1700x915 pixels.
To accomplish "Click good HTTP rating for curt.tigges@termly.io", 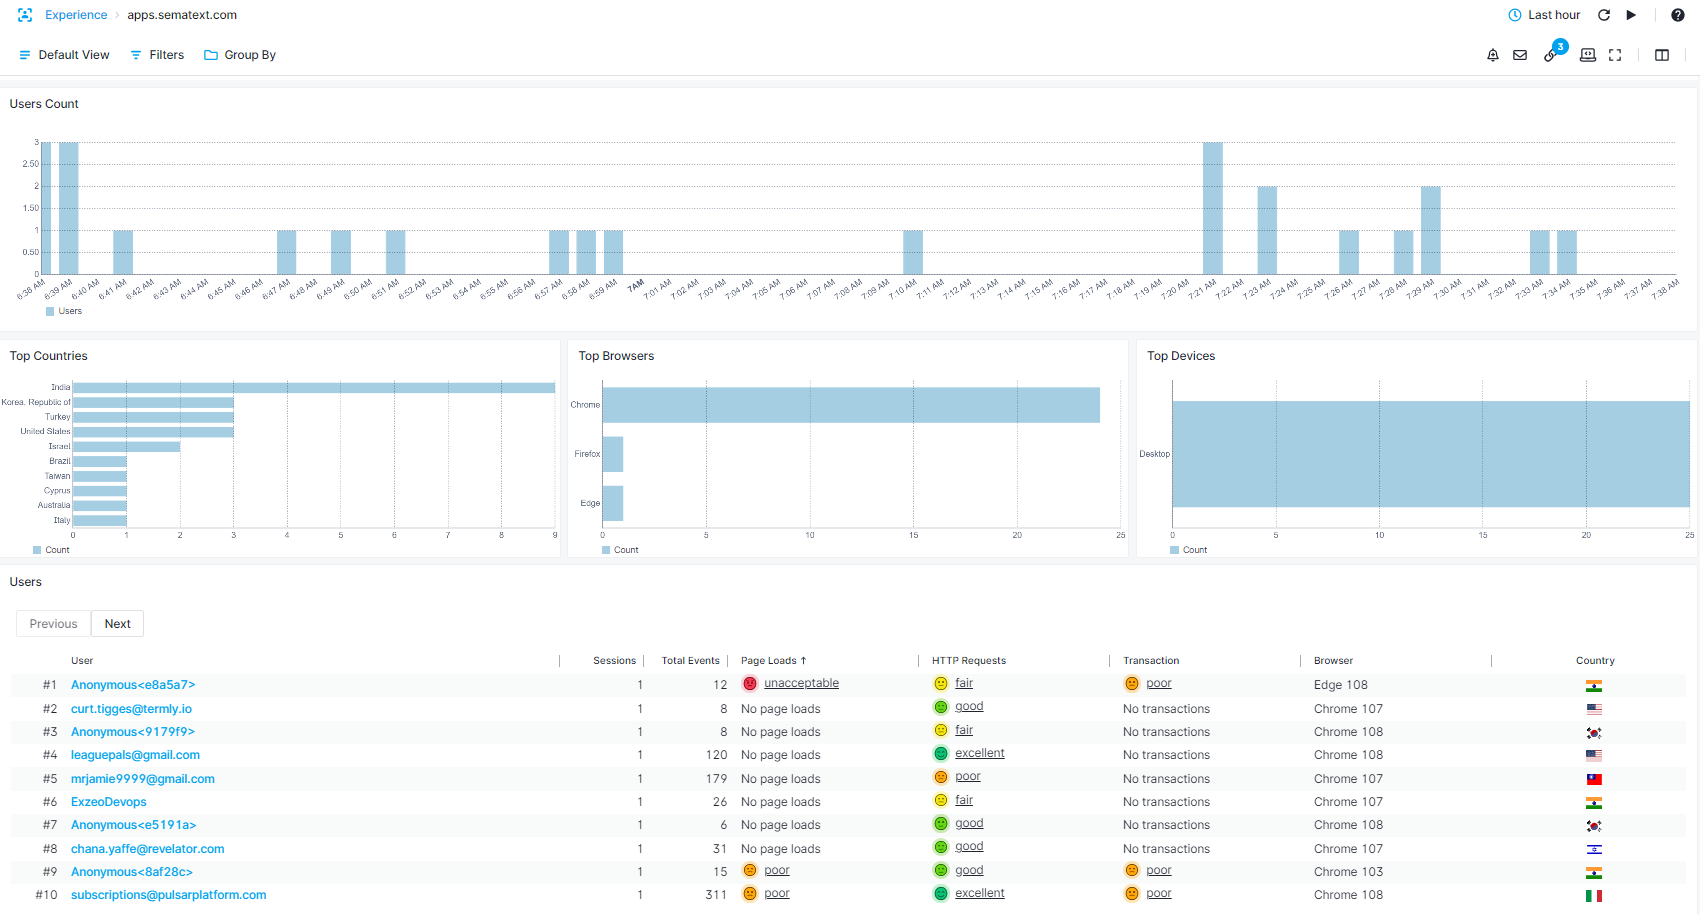I will coord(969,706).
